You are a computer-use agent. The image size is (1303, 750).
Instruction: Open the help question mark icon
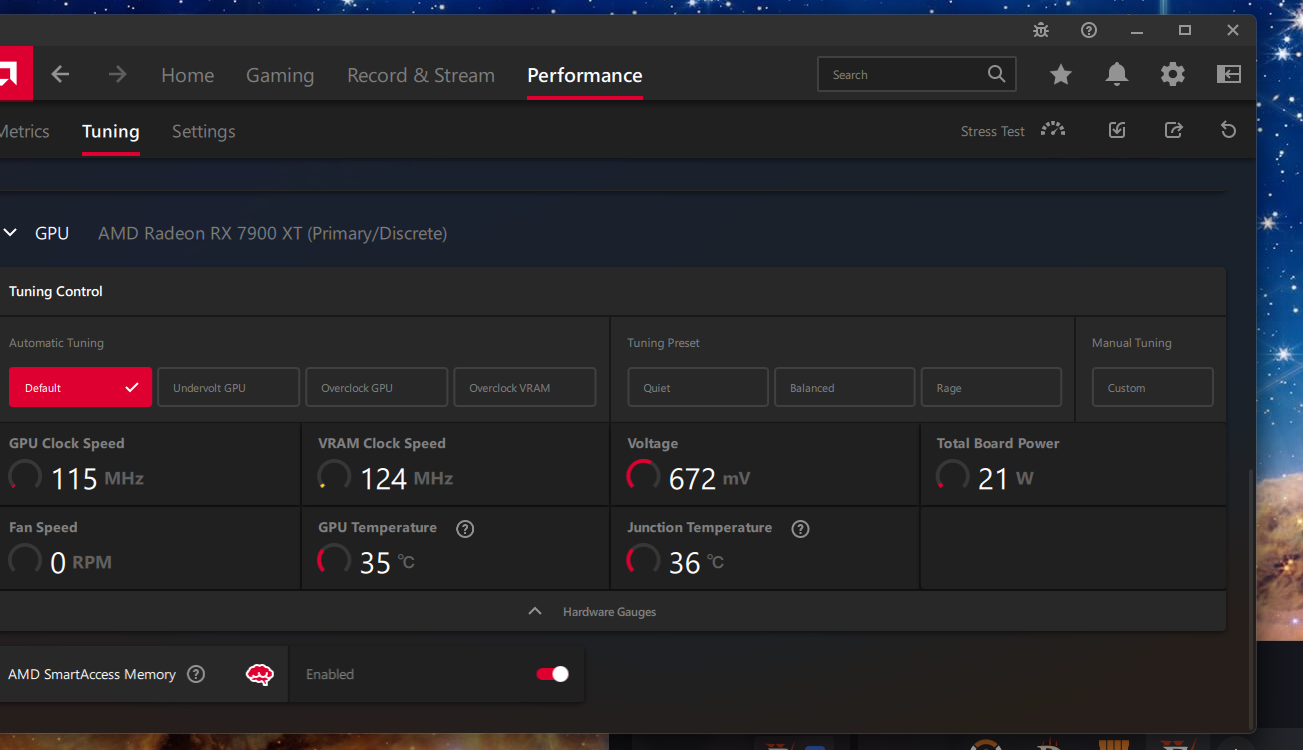click(x=1089, y=30)
